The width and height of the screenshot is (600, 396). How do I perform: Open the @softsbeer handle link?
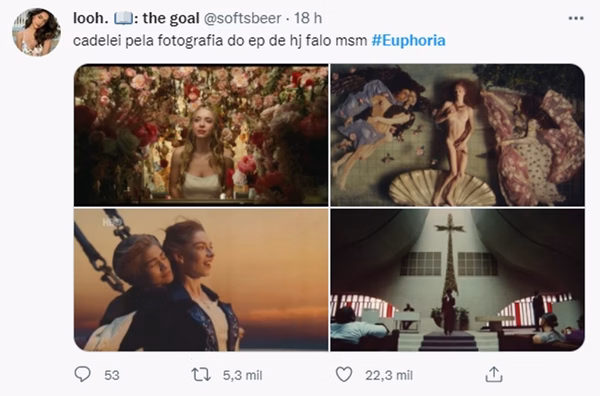point(242,18)
